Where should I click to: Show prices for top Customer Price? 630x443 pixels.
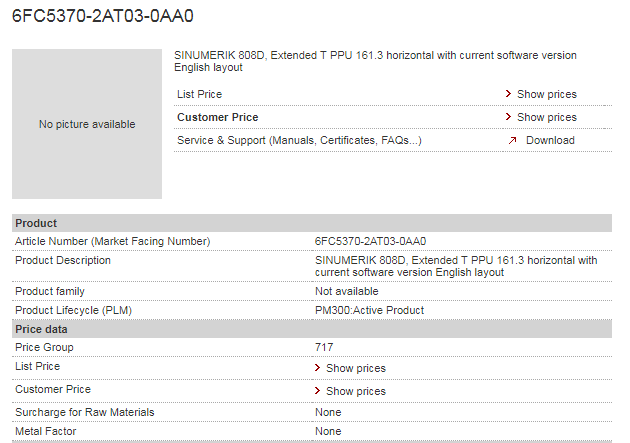546,117
